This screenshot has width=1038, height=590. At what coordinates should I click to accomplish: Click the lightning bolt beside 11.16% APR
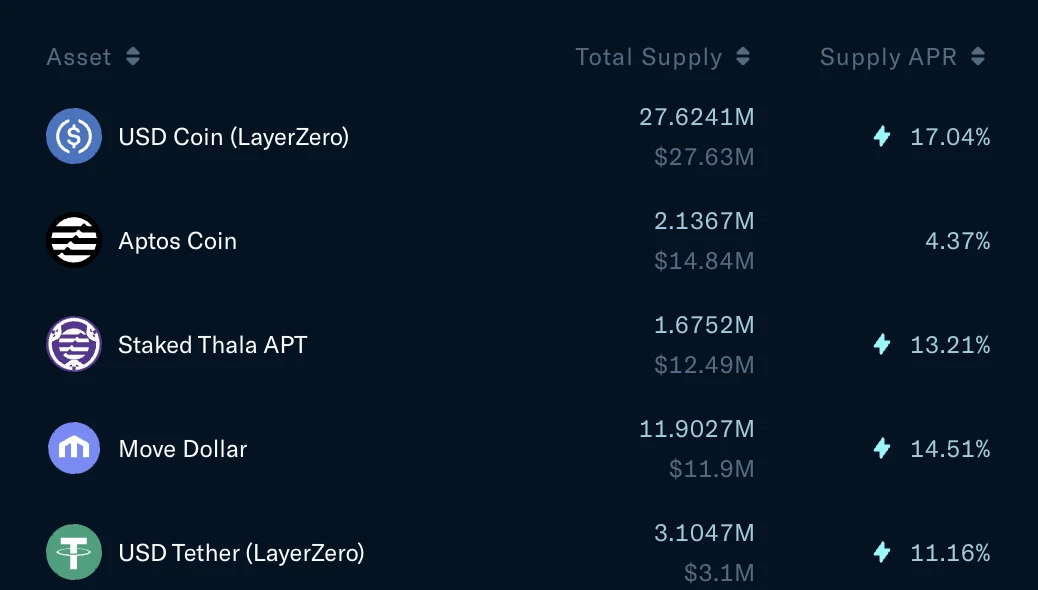(x=882, y=552)
